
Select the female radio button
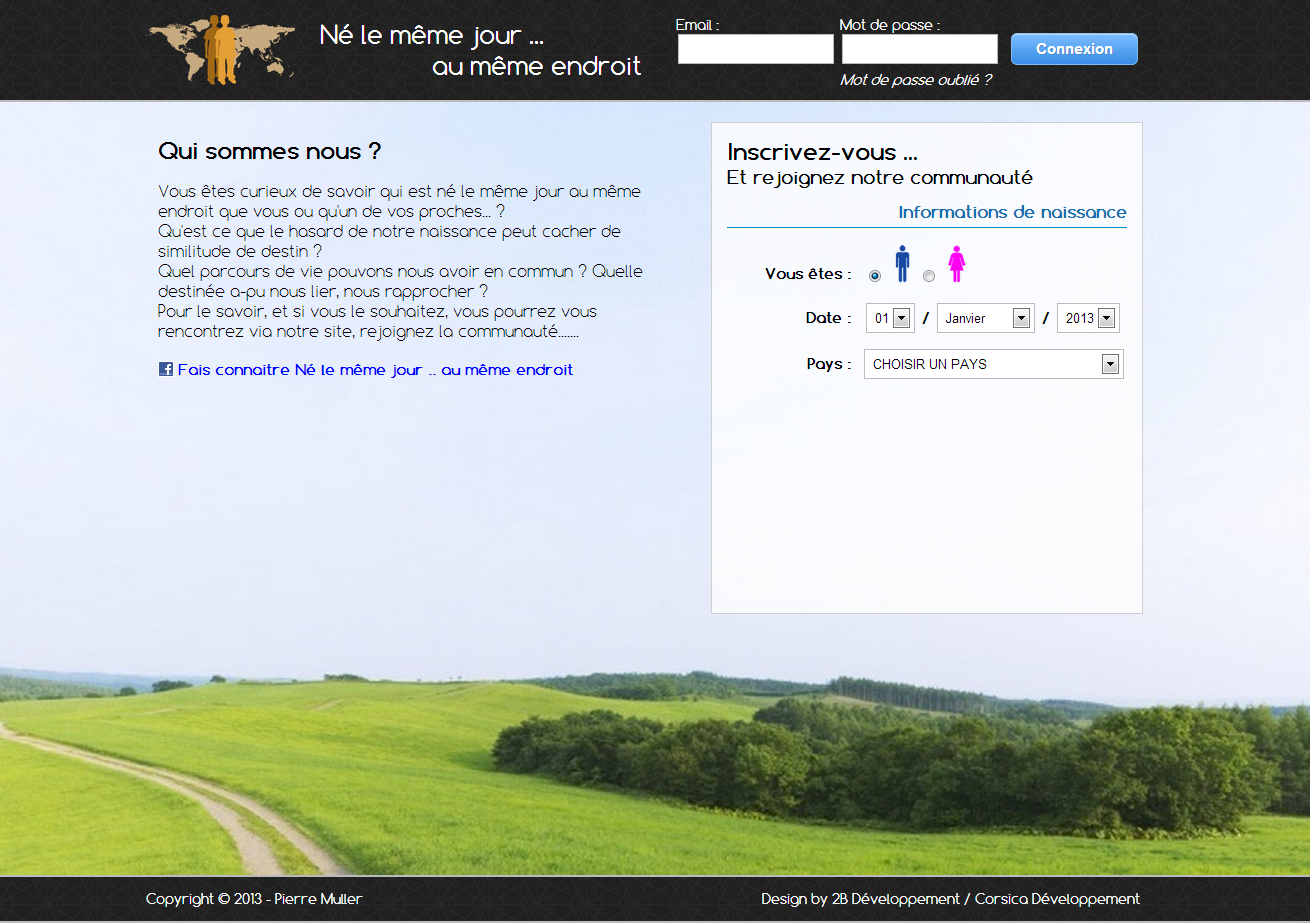pos(929,276)
